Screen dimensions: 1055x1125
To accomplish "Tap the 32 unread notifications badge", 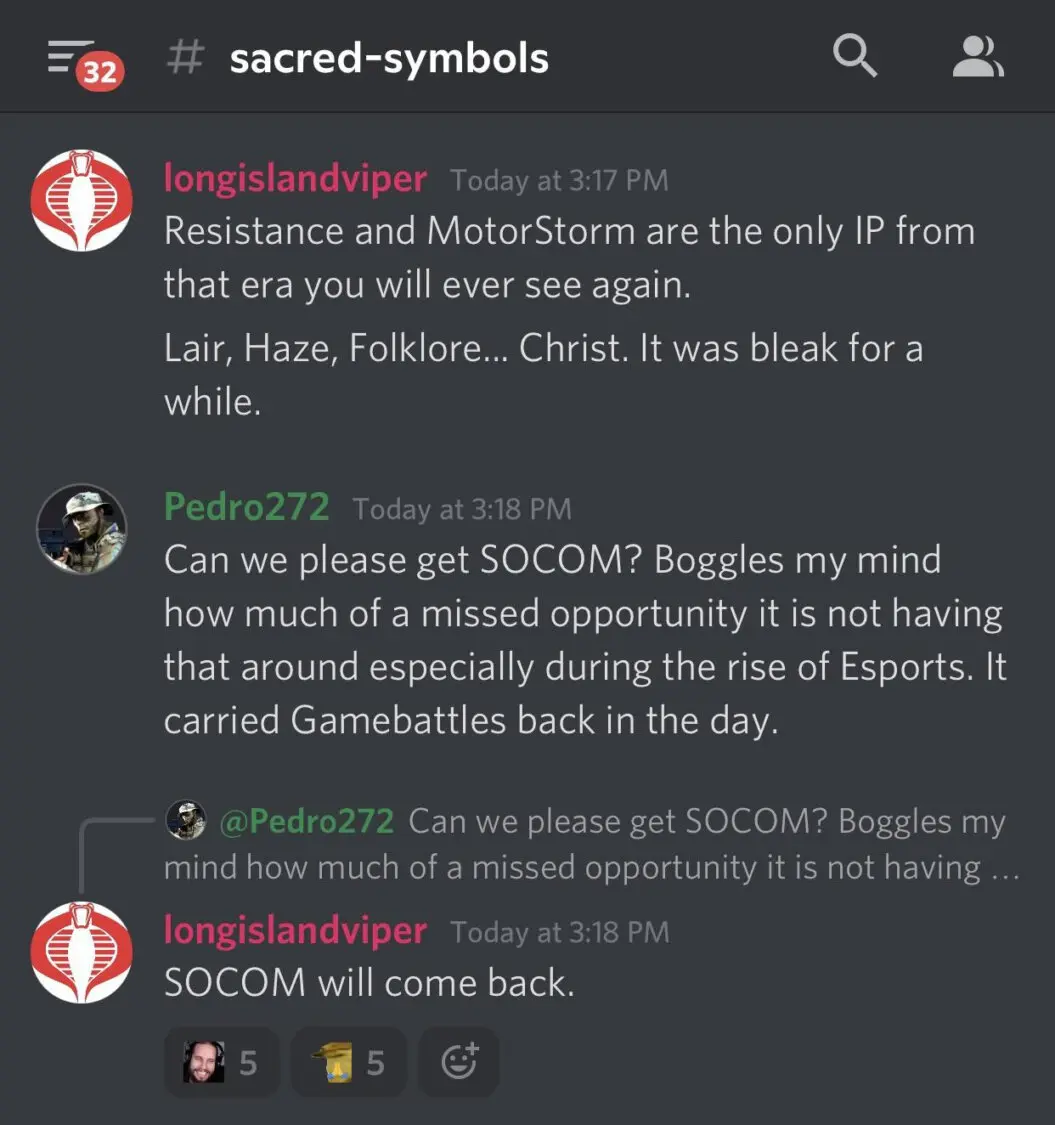I will [x=100, y=72].
